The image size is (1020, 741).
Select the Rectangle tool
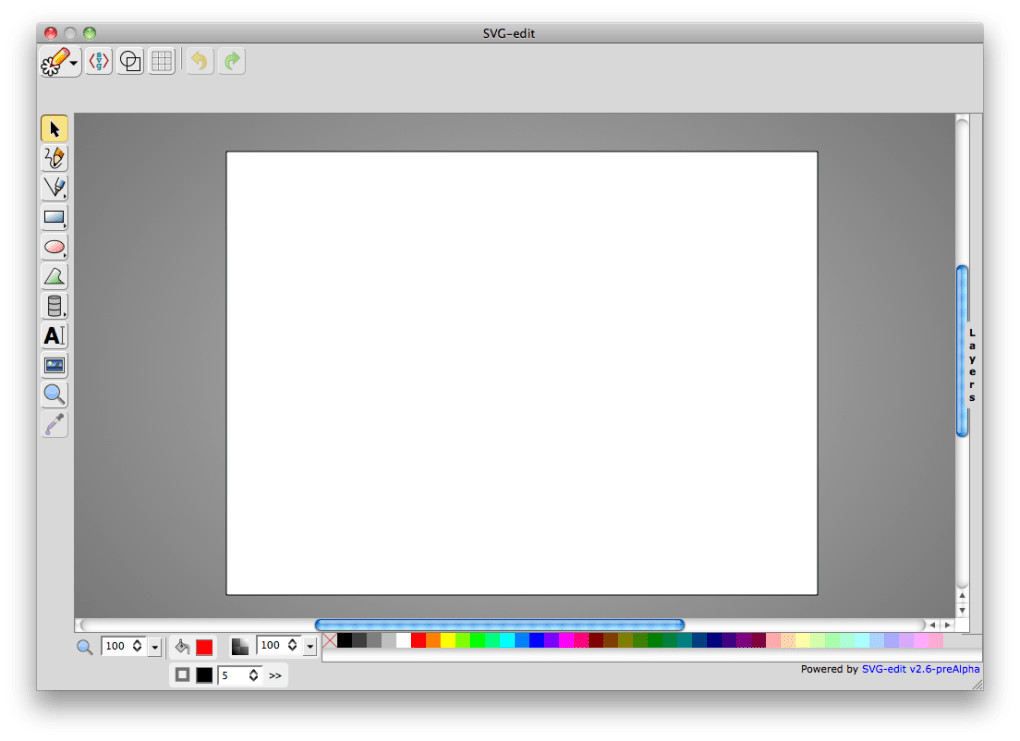pyautogui.click(x=55, y=217)
